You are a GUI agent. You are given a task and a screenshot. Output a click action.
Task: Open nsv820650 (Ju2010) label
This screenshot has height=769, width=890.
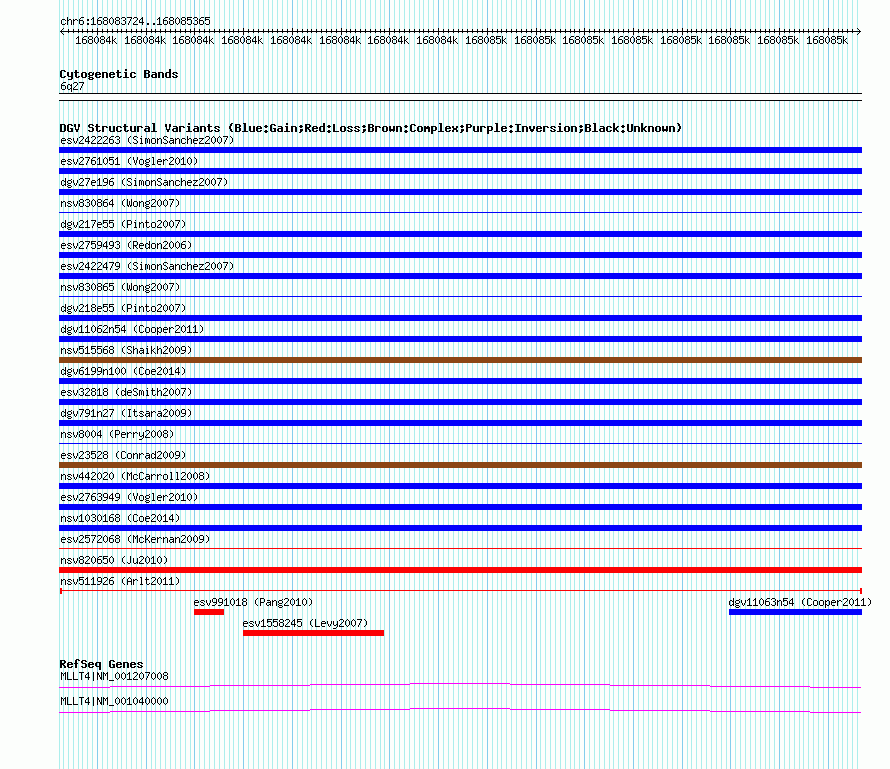[114, 560]
